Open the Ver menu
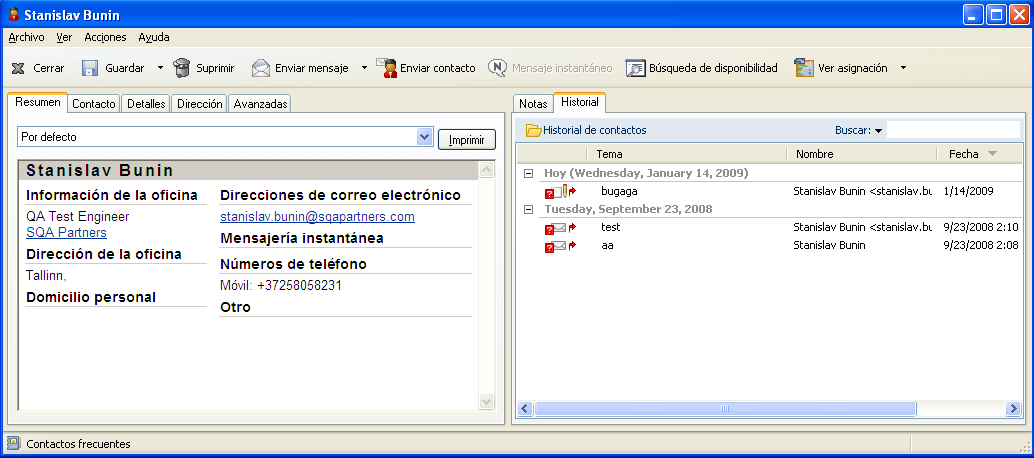 tap(64, 38)
